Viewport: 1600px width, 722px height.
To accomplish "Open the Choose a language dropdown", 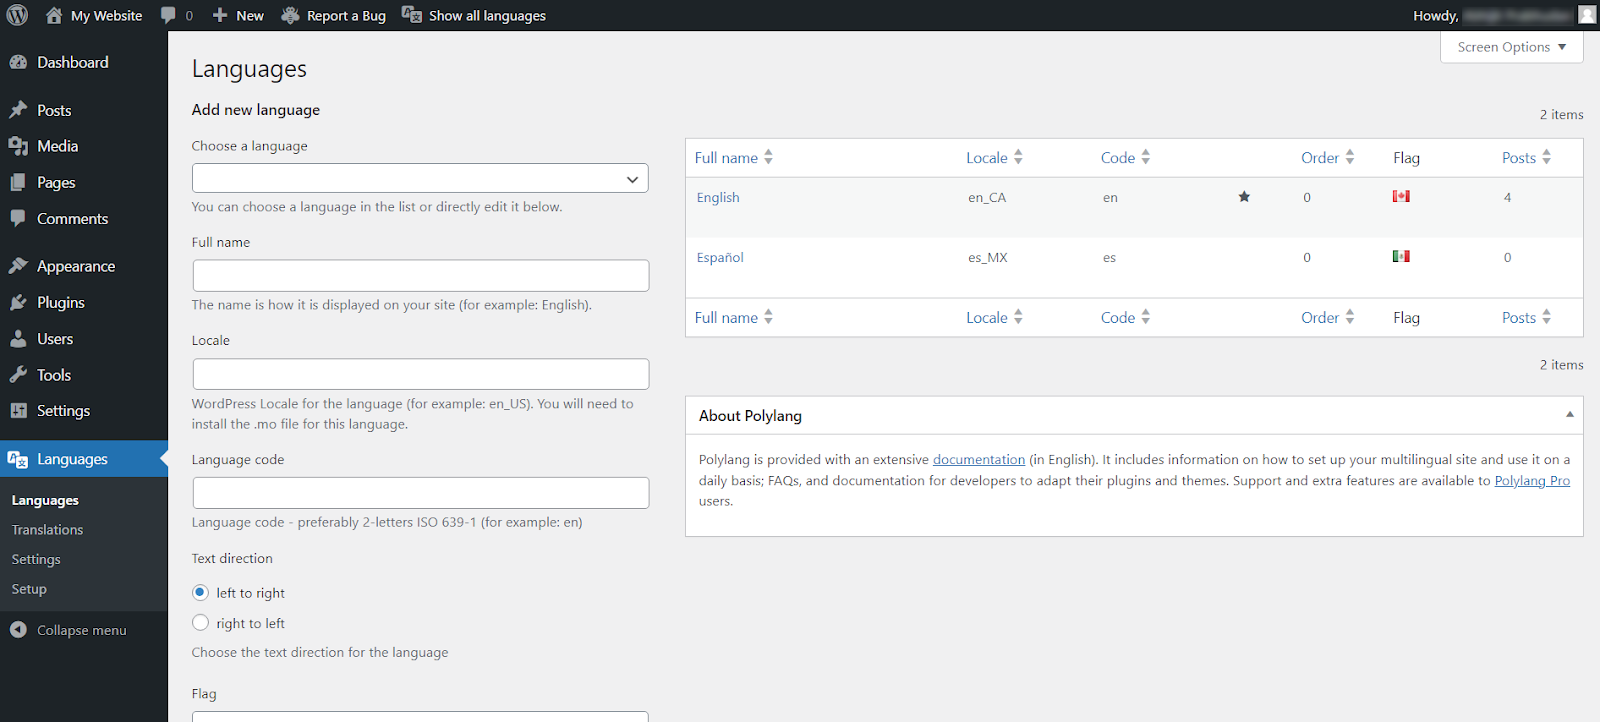I will point(420,178).
